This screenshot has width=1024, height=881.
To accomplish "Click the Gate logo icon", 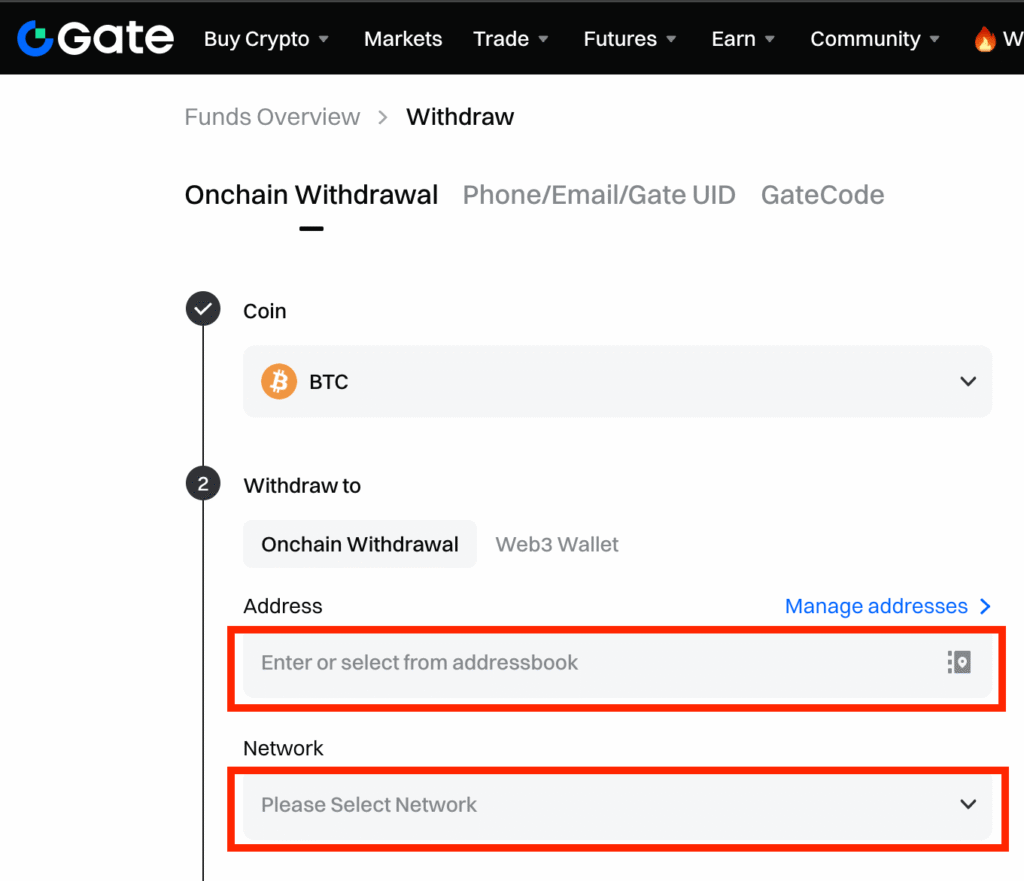I will tap(35, 39).
